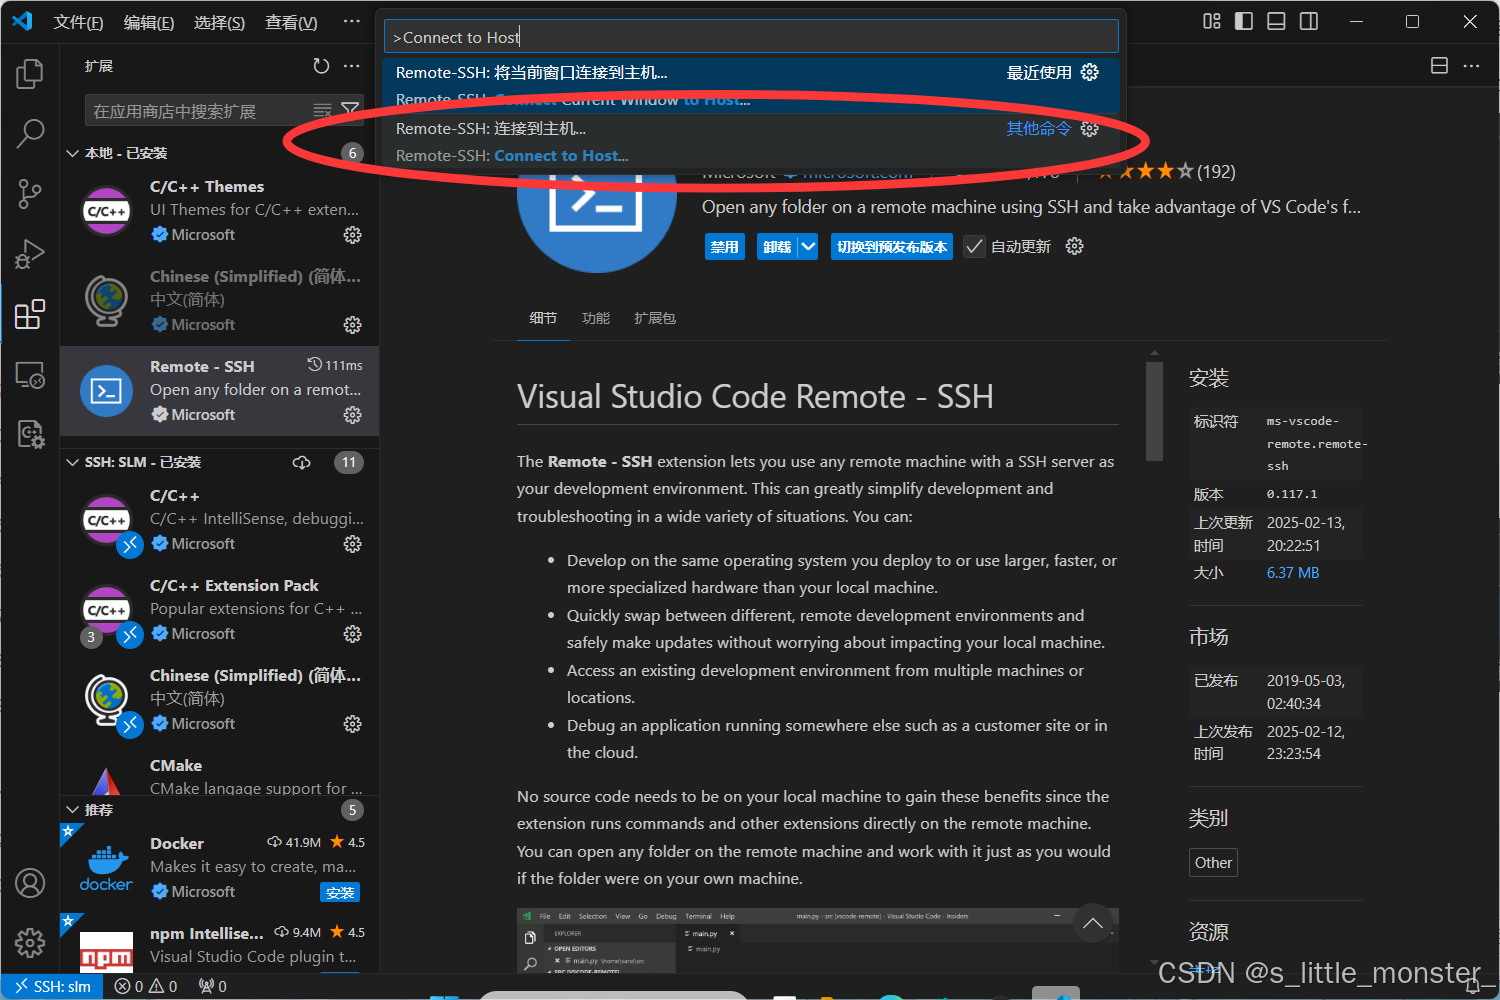The height and width of the screenshot is (1000, 1500).
Task: Open forwarded ports status item
Action: pyautogui.click(x=212, y=987)
